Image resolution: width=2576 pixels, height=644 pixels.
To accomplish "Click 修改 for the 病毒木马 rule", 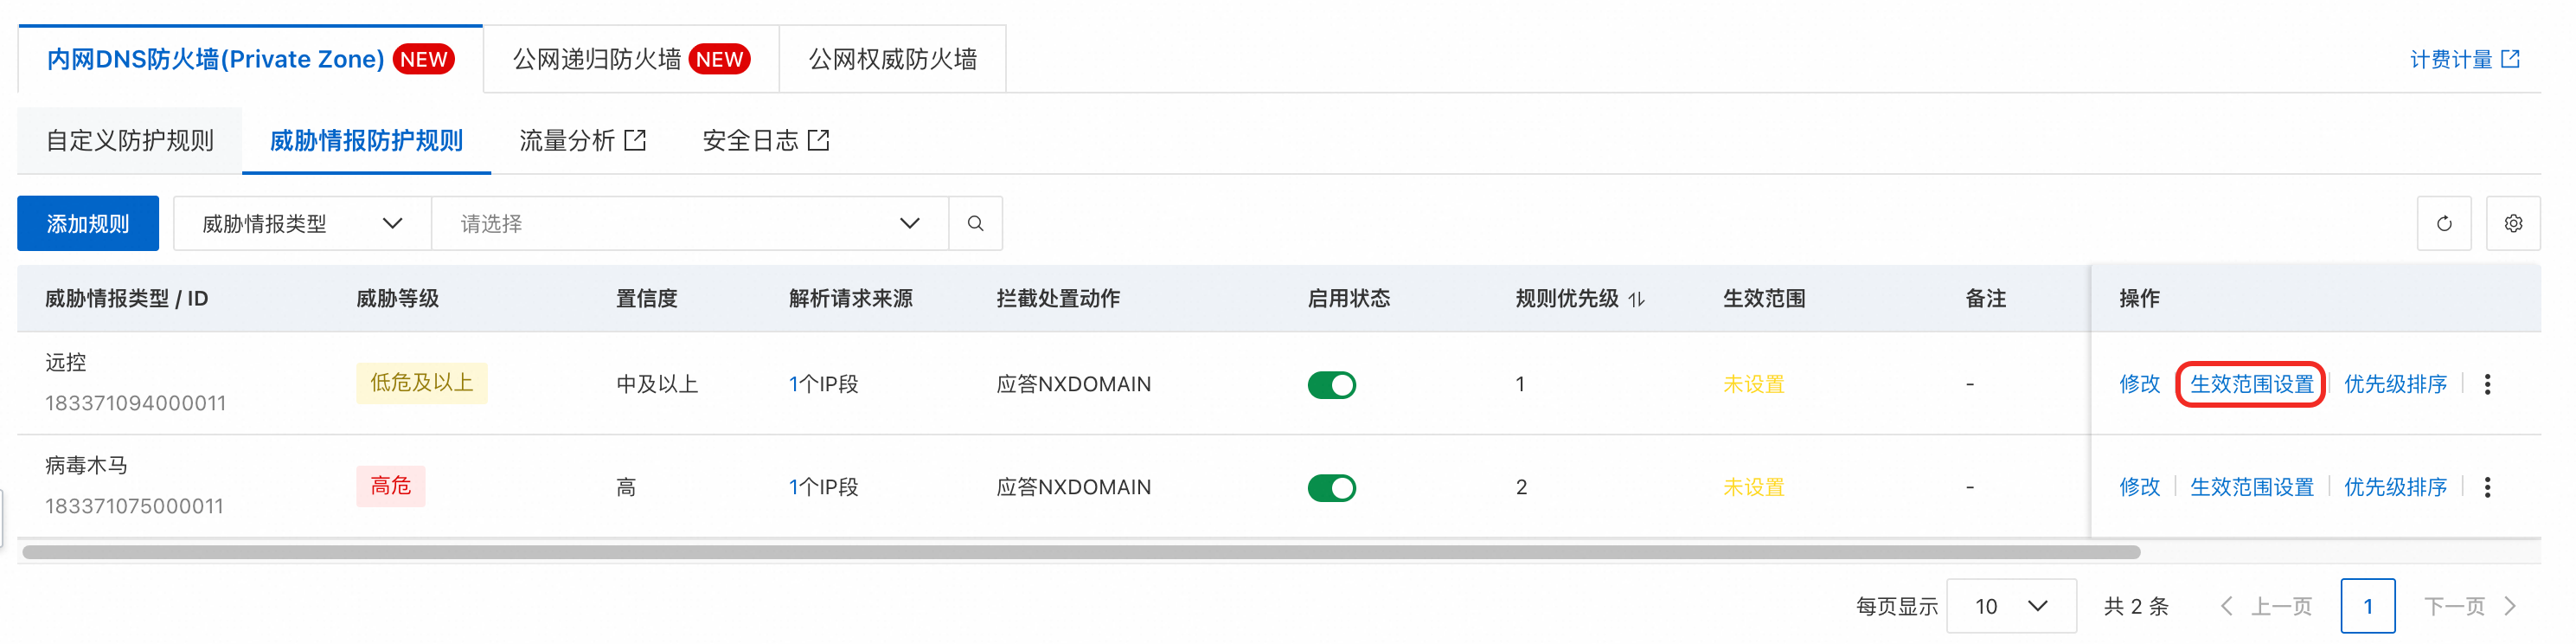I will [x=2138, y=487].
